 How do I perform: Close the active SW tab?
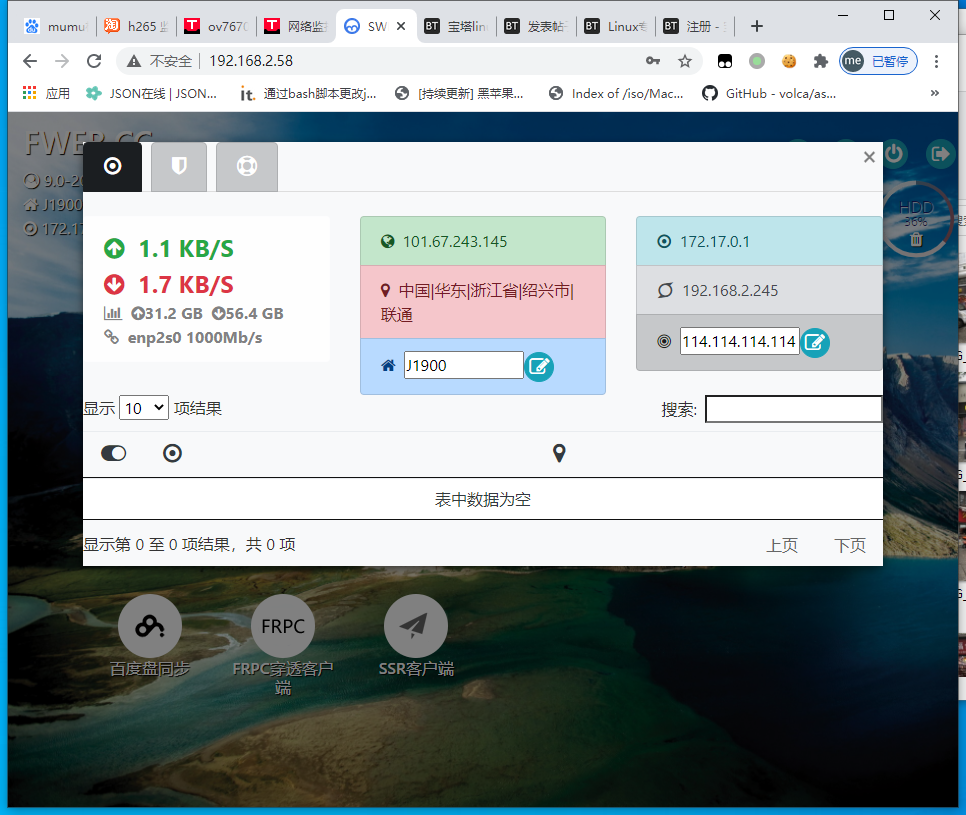point(401,26)
